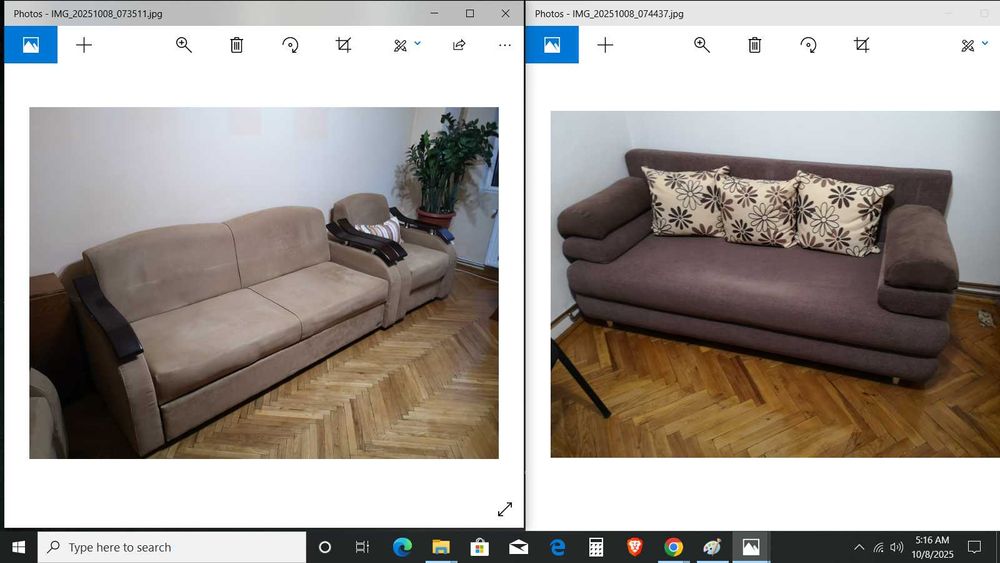Zoom in on the beige sofa photo
Viewport: 1000px width, 563px height.
pyautogui.click(x=184, y=45)
